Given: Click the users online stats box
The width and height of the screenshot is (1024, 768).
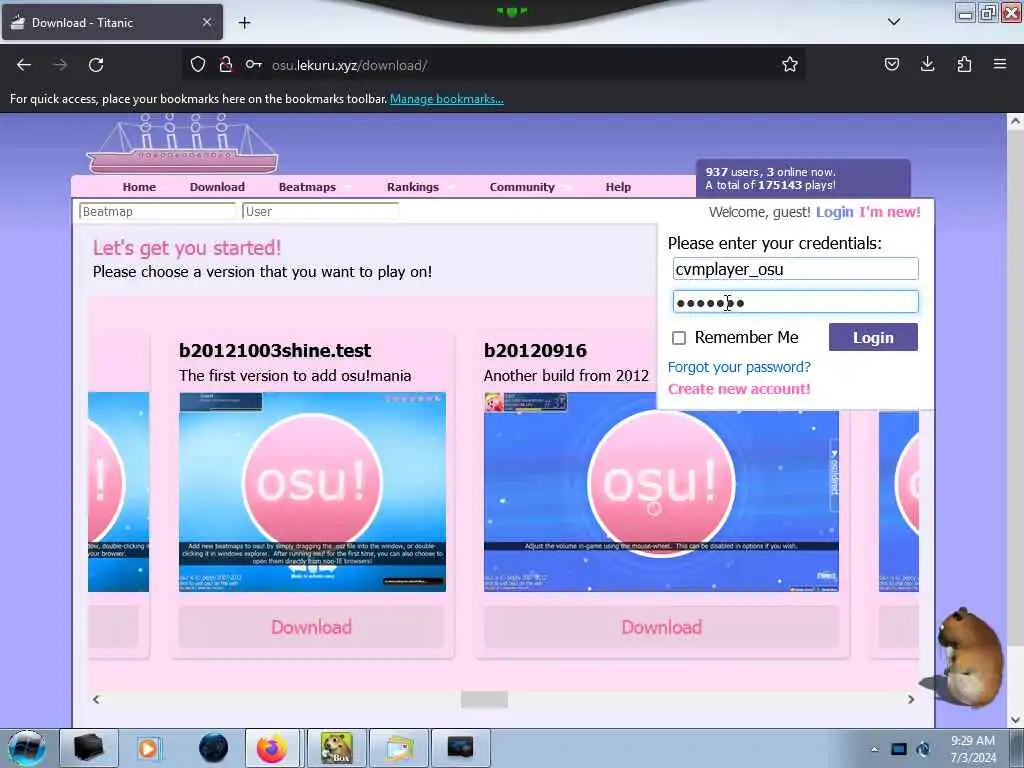Looking at the screenshot, I should pos(803,178).
